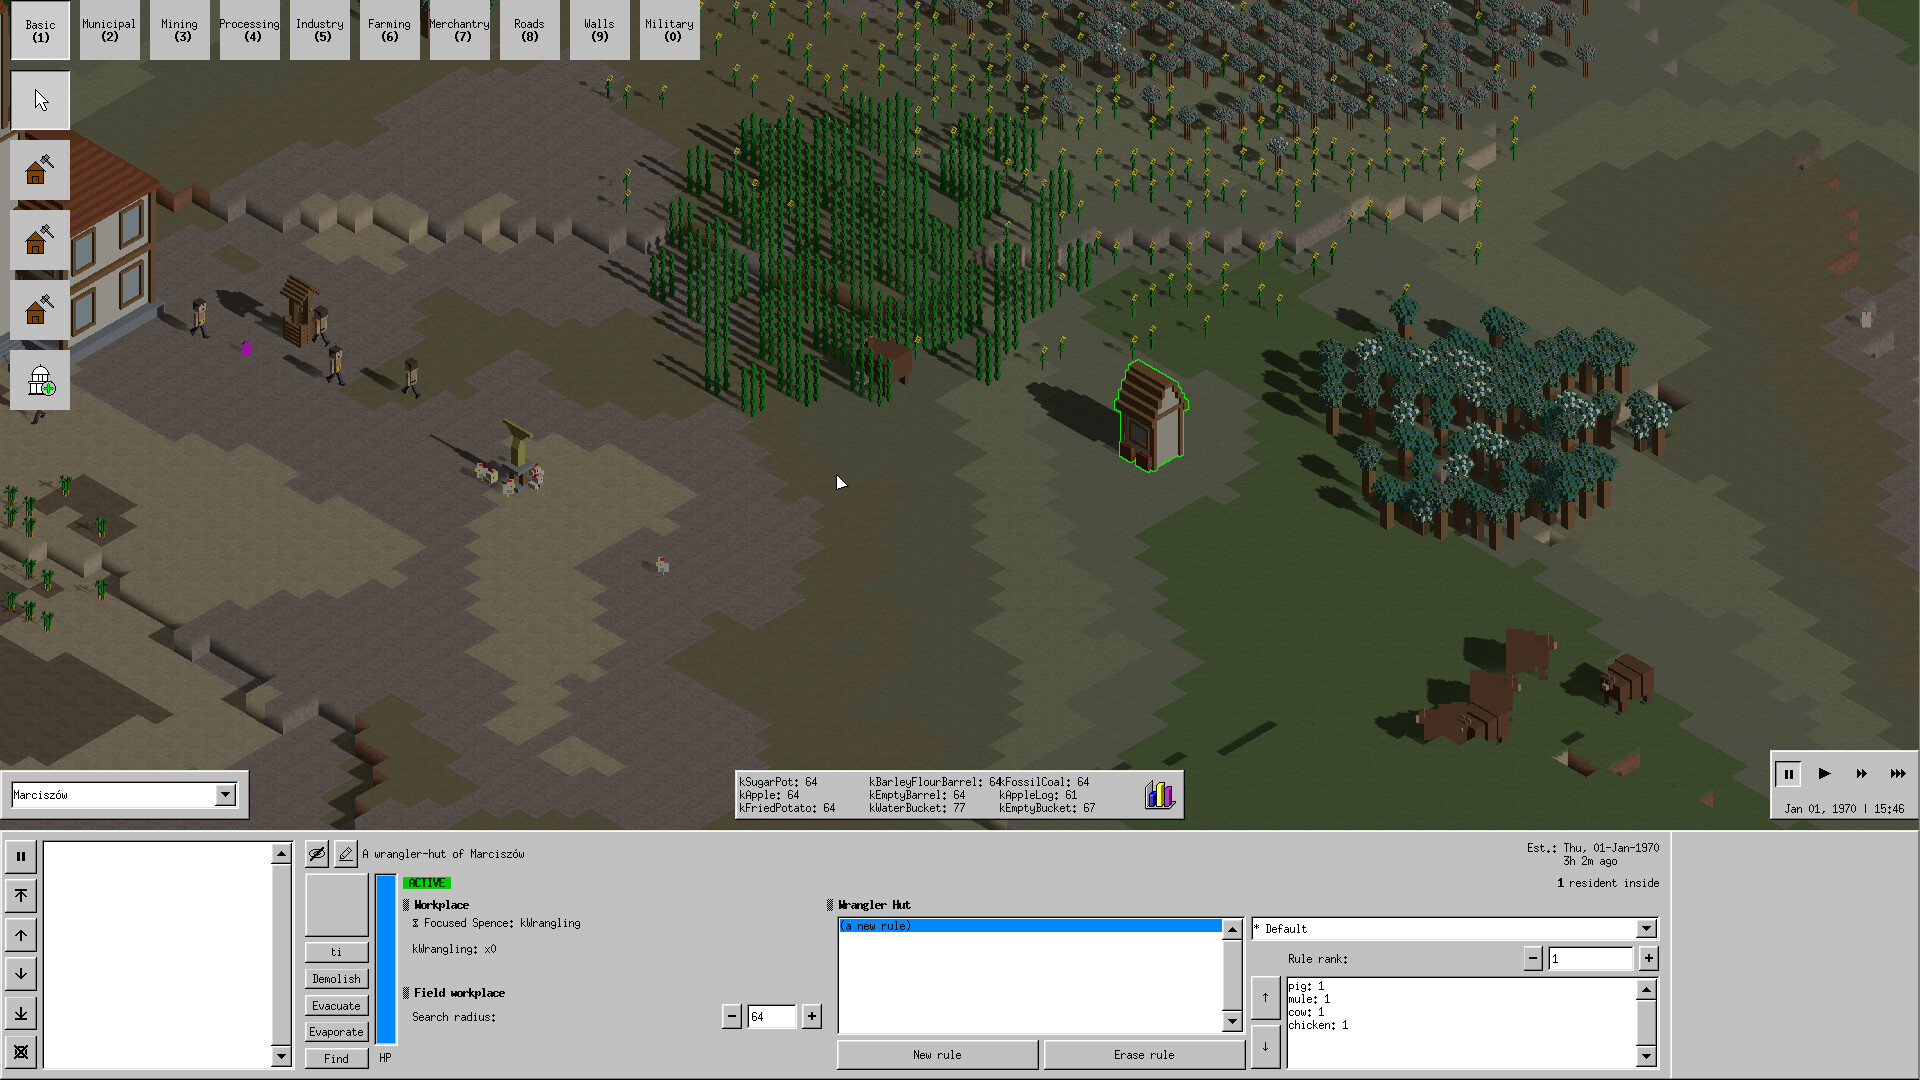Increase Search radius with the plus button

[812, 1017]
